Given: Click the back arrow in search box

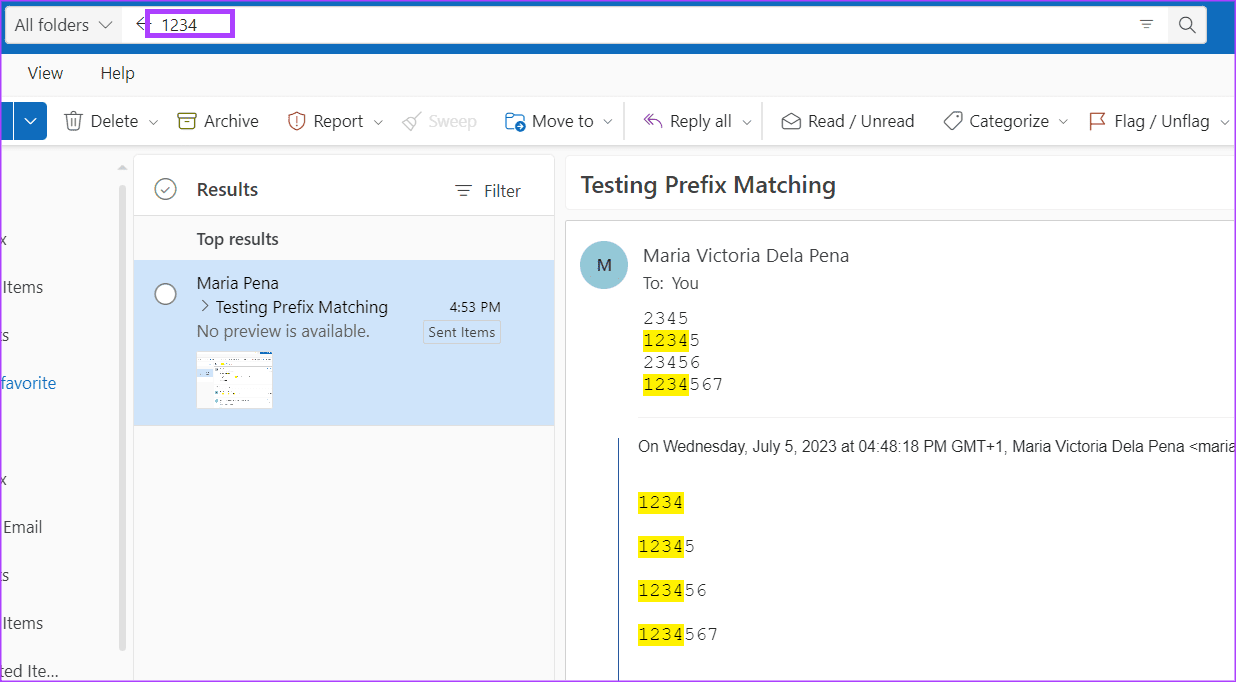Looking at the screenshot, I should coord(141,24).
